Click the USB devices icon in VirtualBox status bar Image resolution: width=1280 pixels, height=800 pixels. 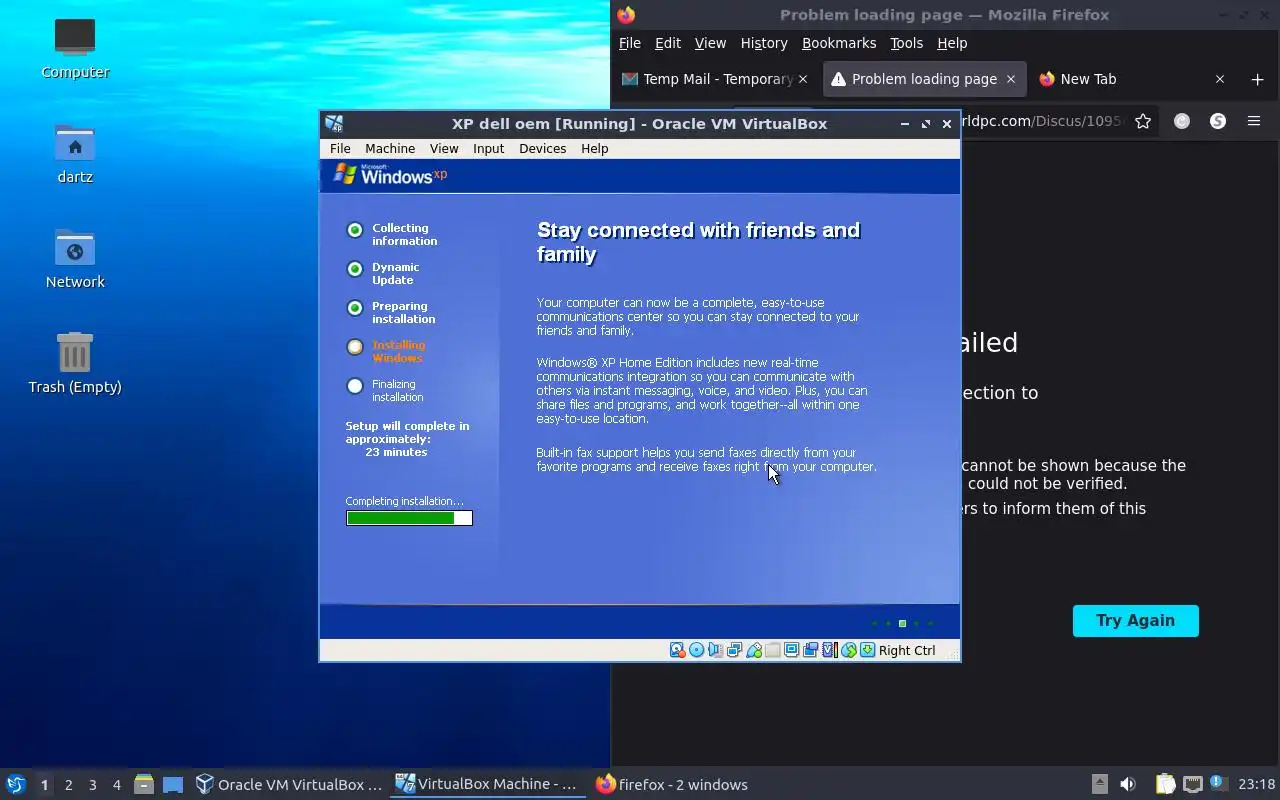point(754,650)
